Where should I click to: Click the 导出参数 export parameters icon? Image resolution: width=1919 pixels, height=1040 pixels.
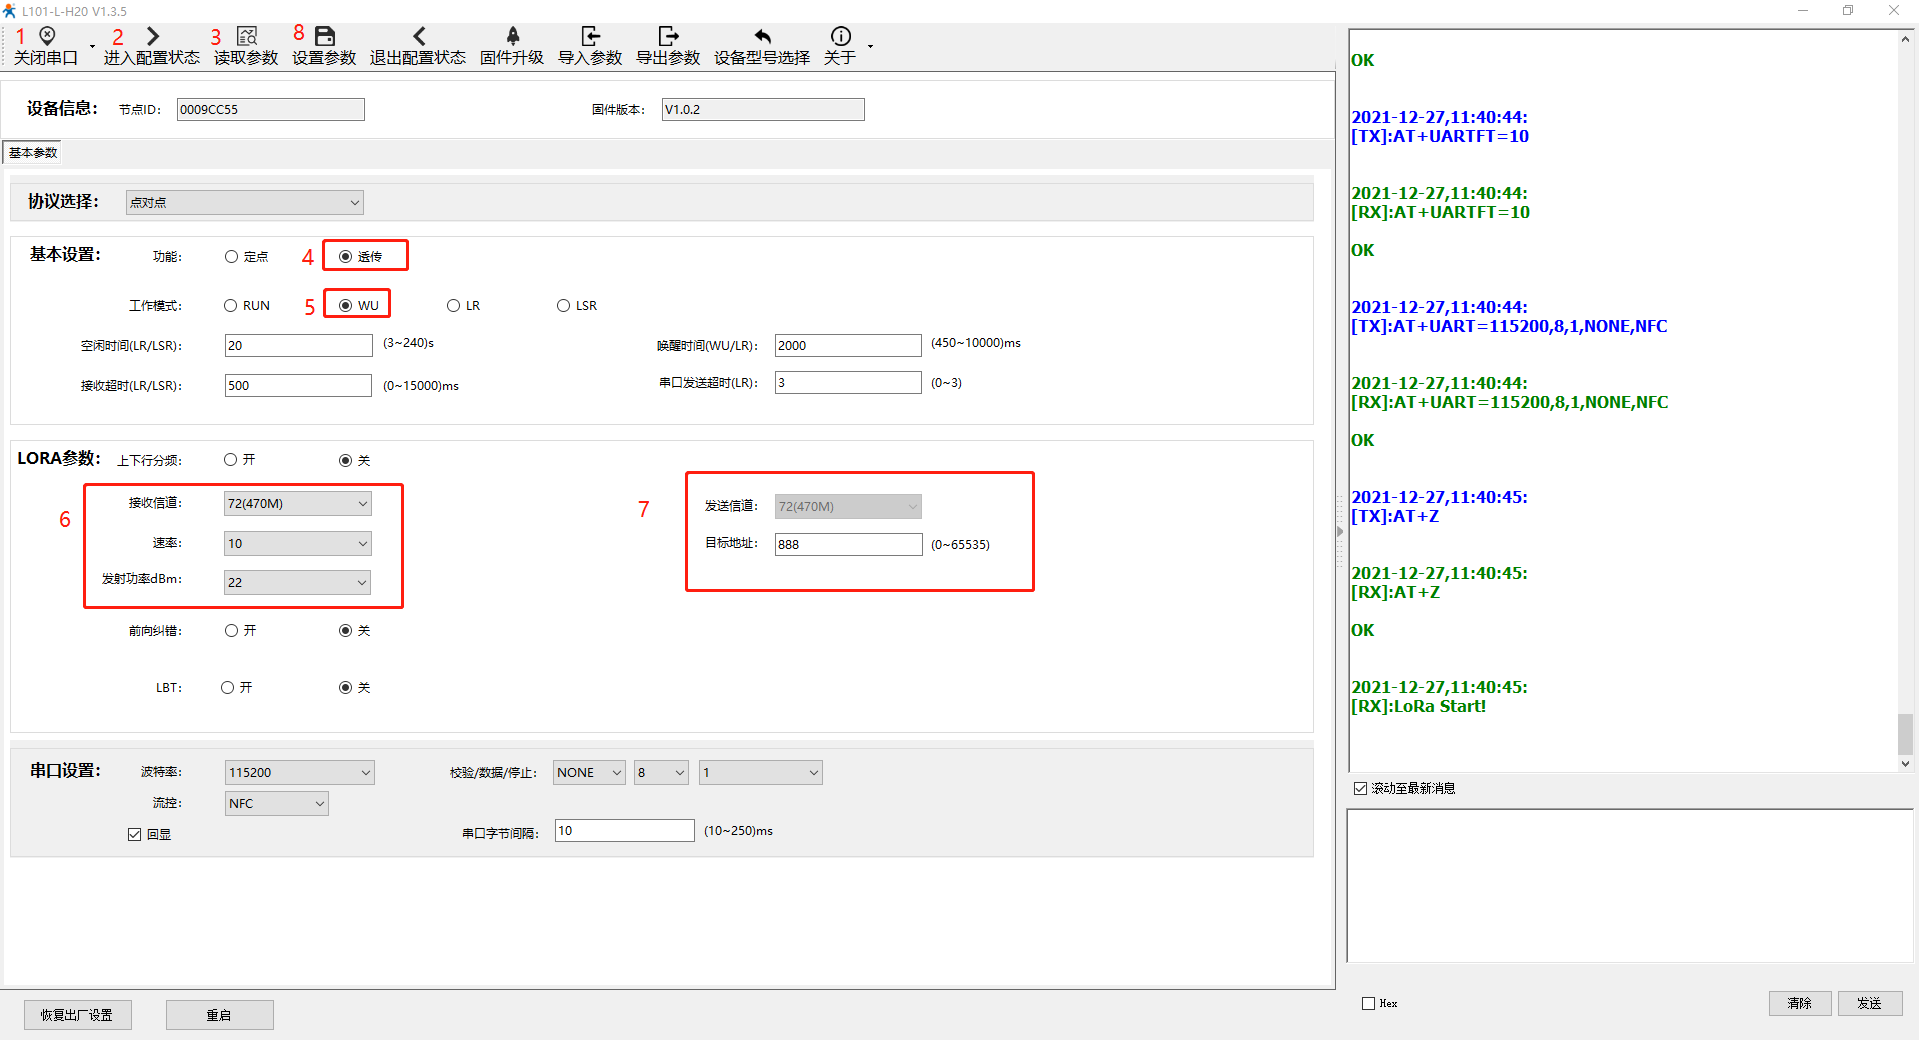click(x=668, y=37)
